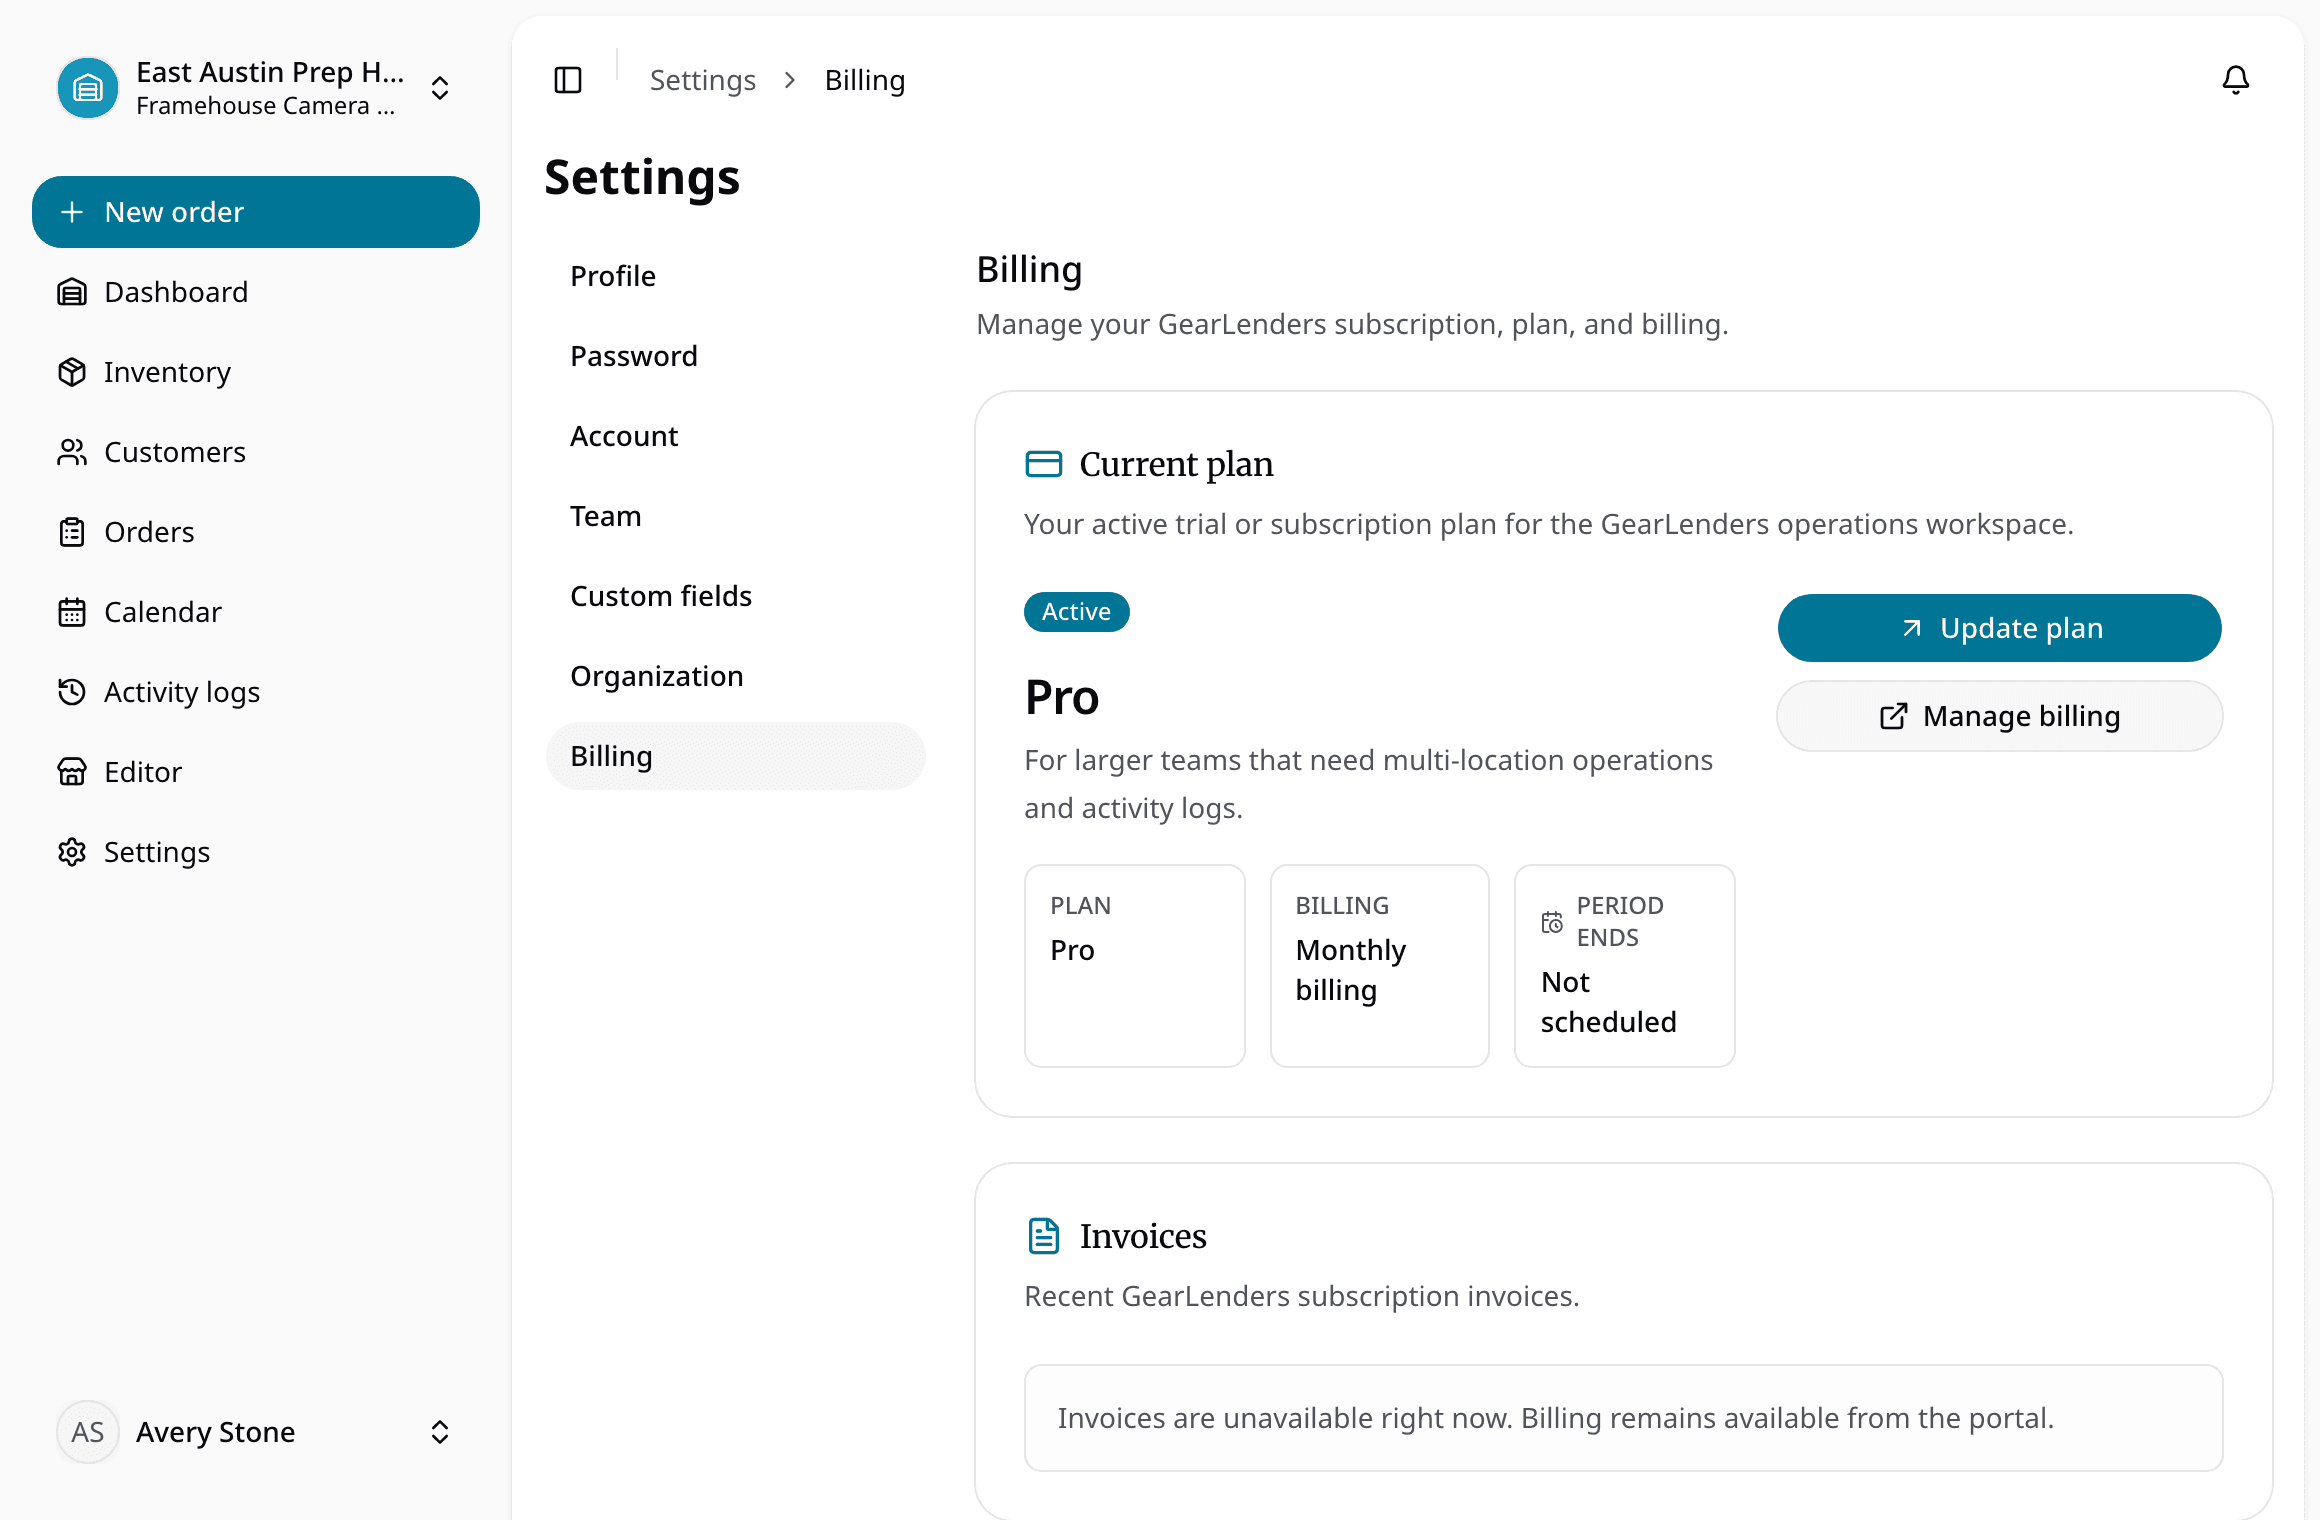Open Settings in the left sidebar

point(256,852)
